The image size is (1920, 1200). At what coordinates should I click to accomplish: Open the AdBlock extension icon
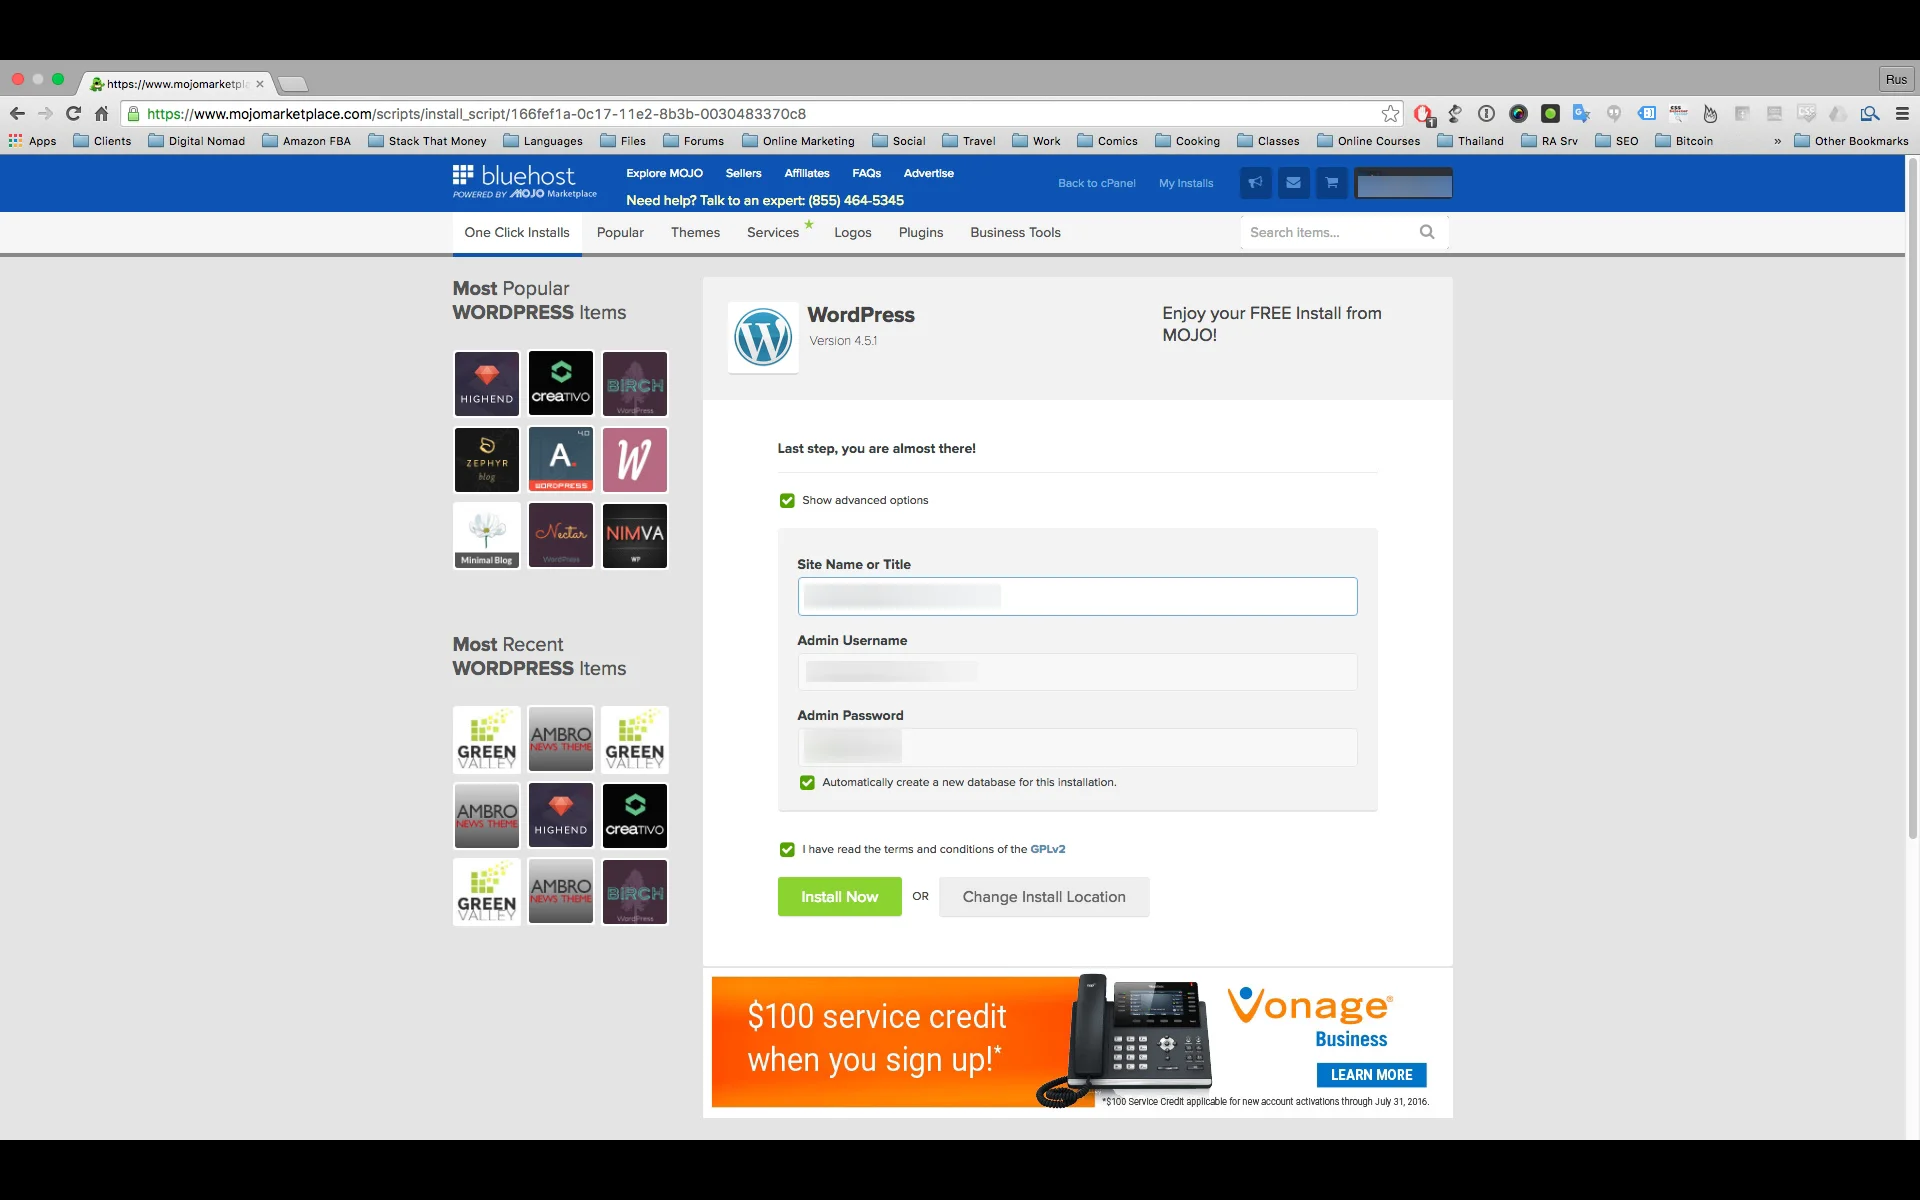[1423, 114]
